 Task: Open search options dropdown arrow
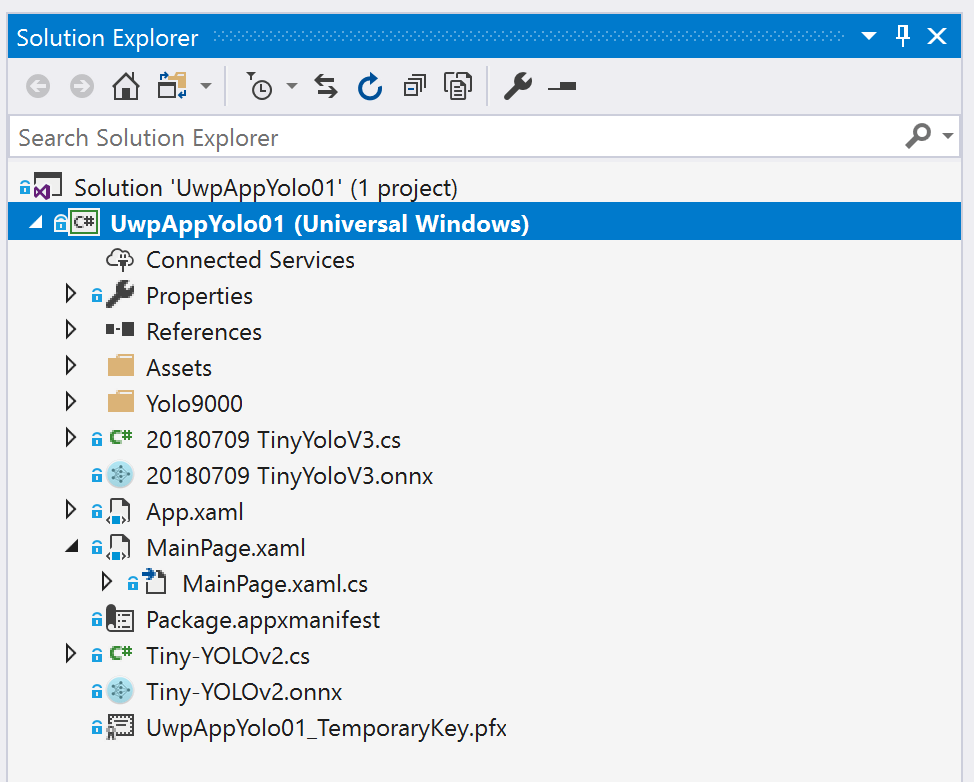pyautogui.click(x=948, y=137)
